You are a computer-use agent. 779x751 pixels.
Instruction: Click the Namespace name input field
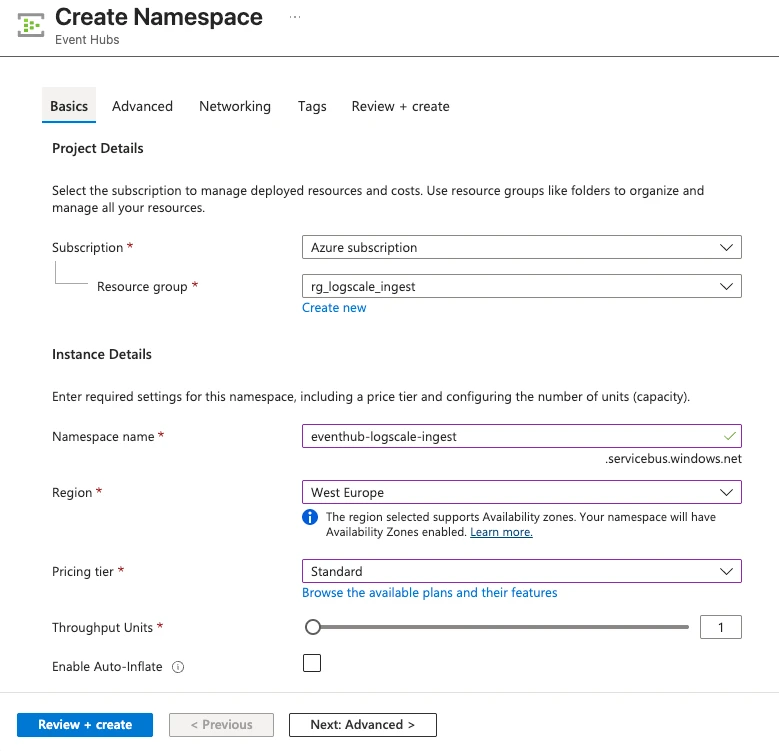tap(522, 436)
